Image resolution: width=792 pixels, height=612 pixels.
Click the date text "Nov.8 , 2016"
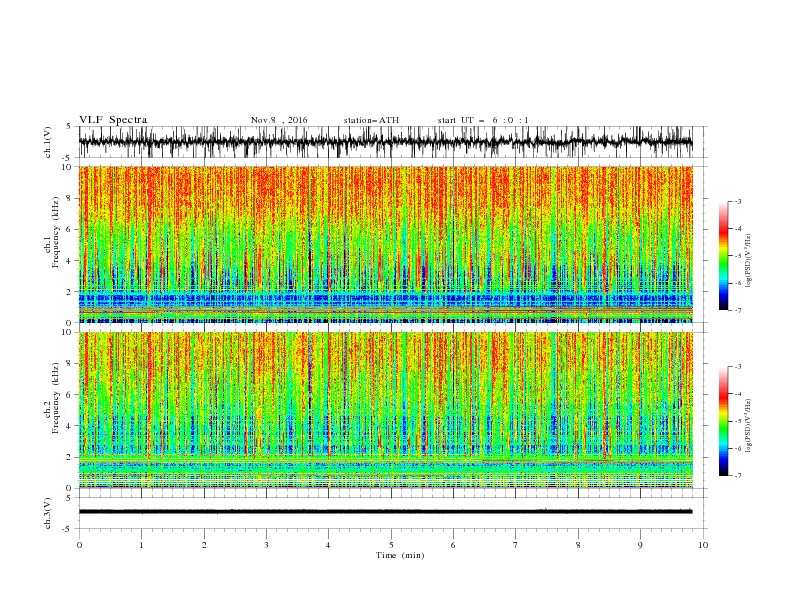[x=279, y=120]
